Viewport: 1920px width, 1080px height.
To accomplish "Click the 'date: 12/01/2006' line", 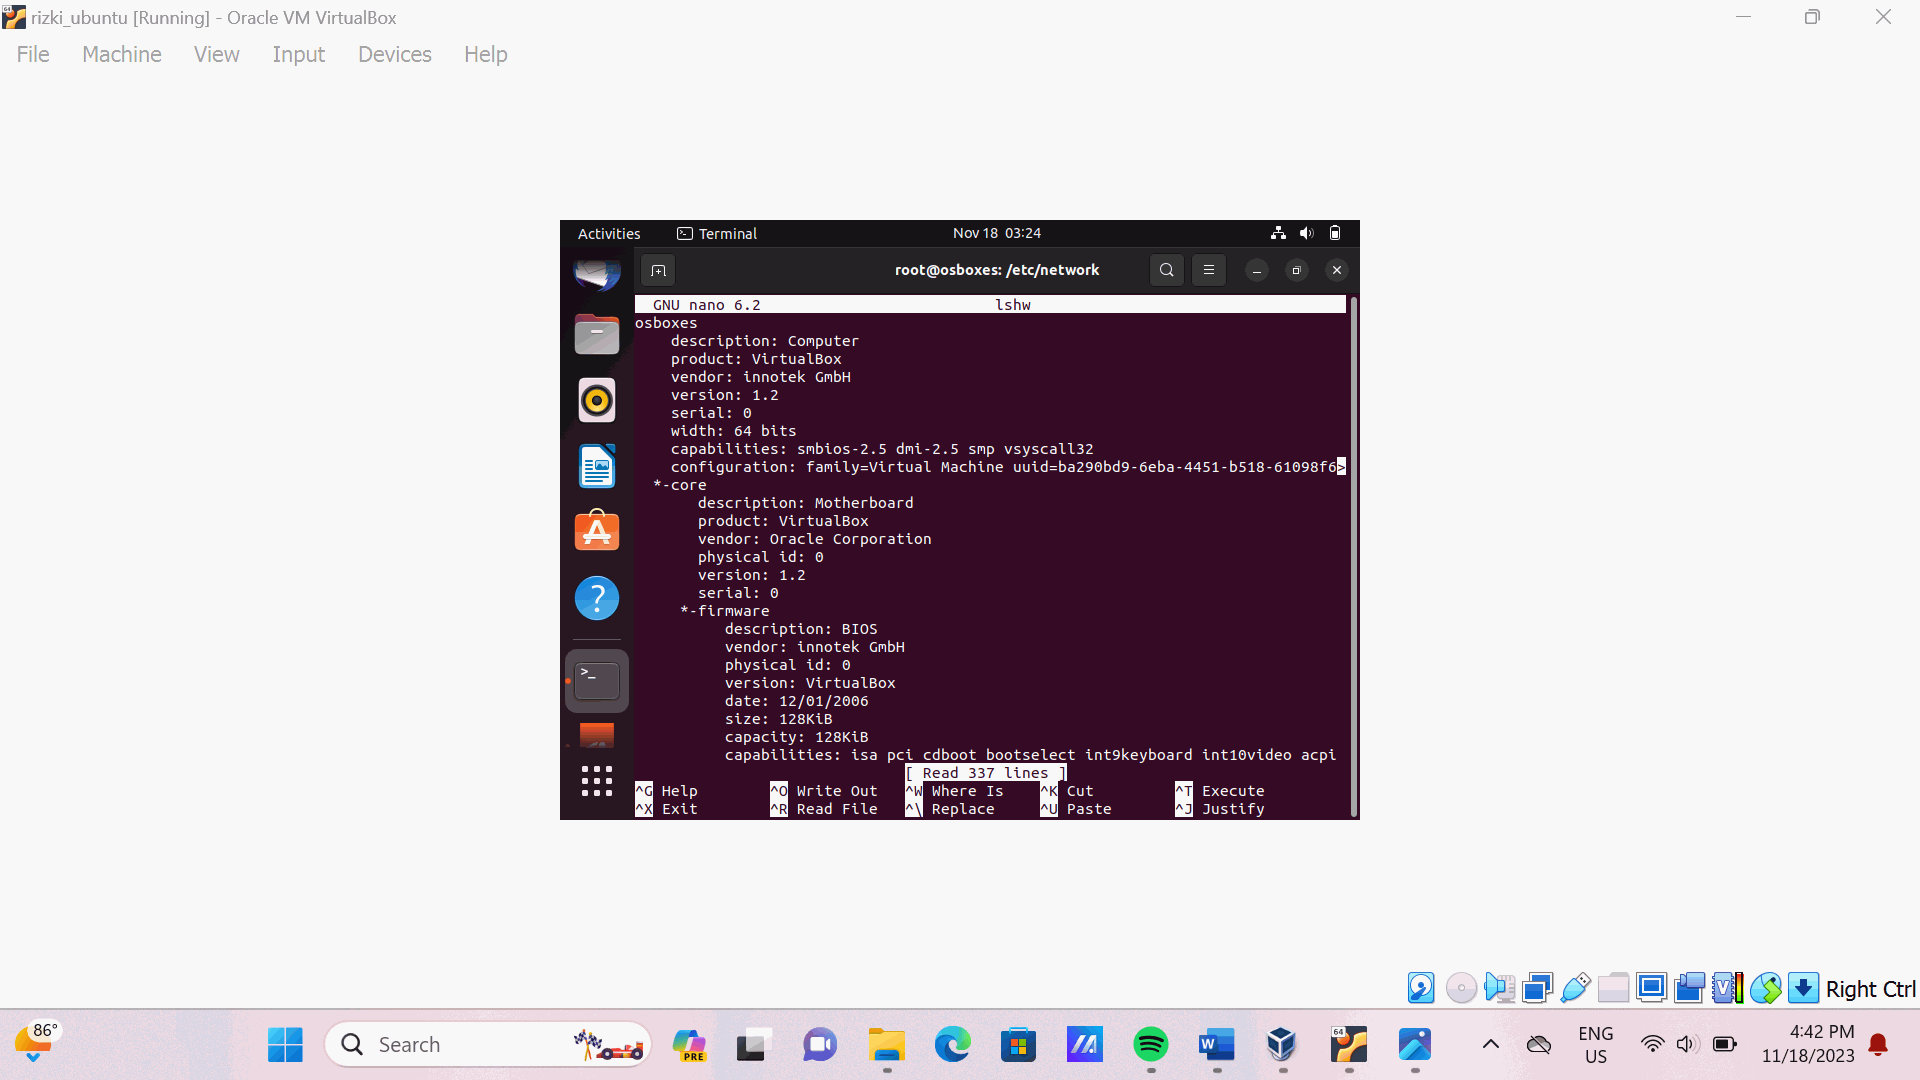I will [797, 701].
